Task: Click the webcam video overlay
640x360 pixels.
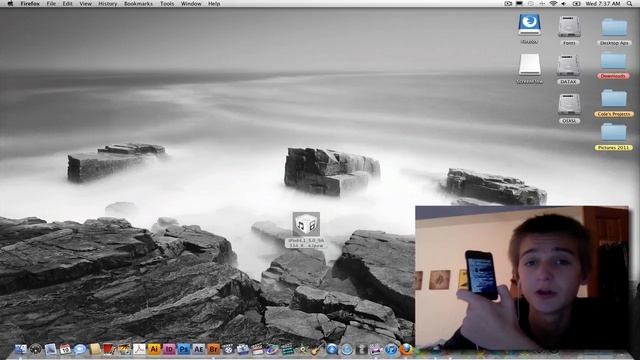Action: click(522, 278)
